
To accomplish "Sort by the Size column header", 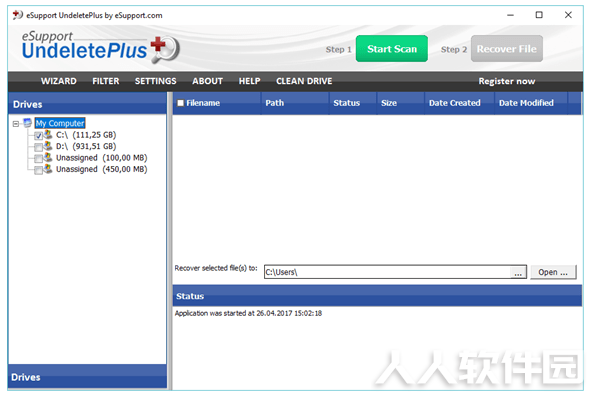I will click(400, 103).
